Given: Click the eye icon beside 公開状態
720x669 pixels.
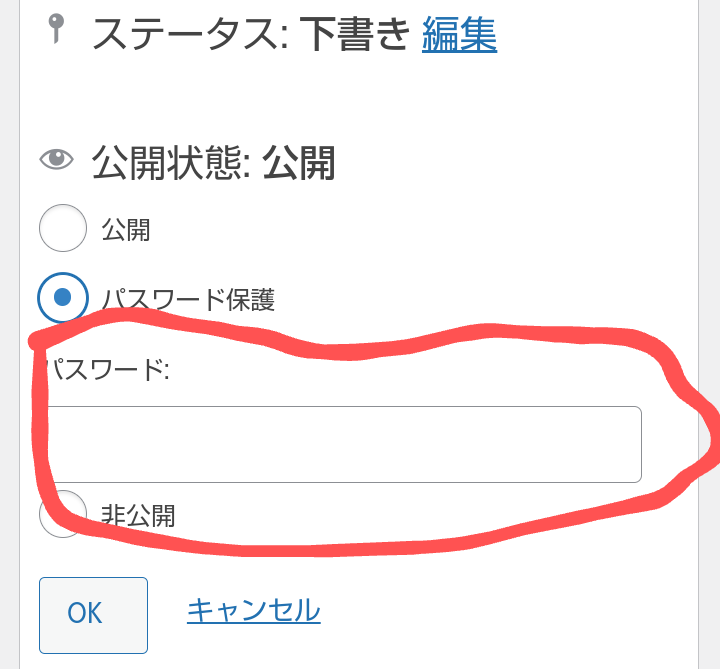Looking at the screenshot, I should click(56, 159).
